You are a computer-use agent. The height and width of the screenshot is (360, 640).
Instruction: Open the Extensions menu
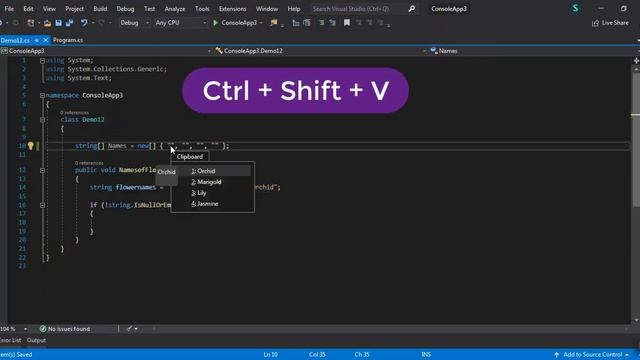(232, 9)
